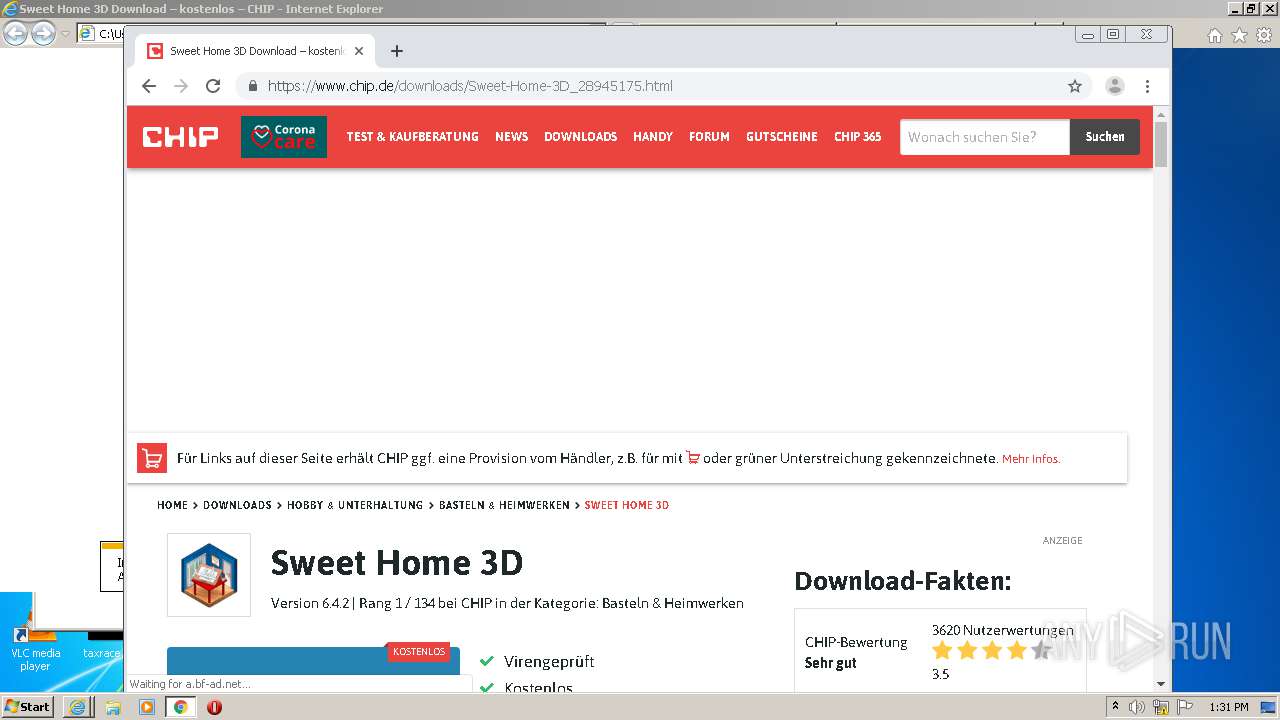
Task: Click Internet Explorer back button
Action: tap(15, 34)
